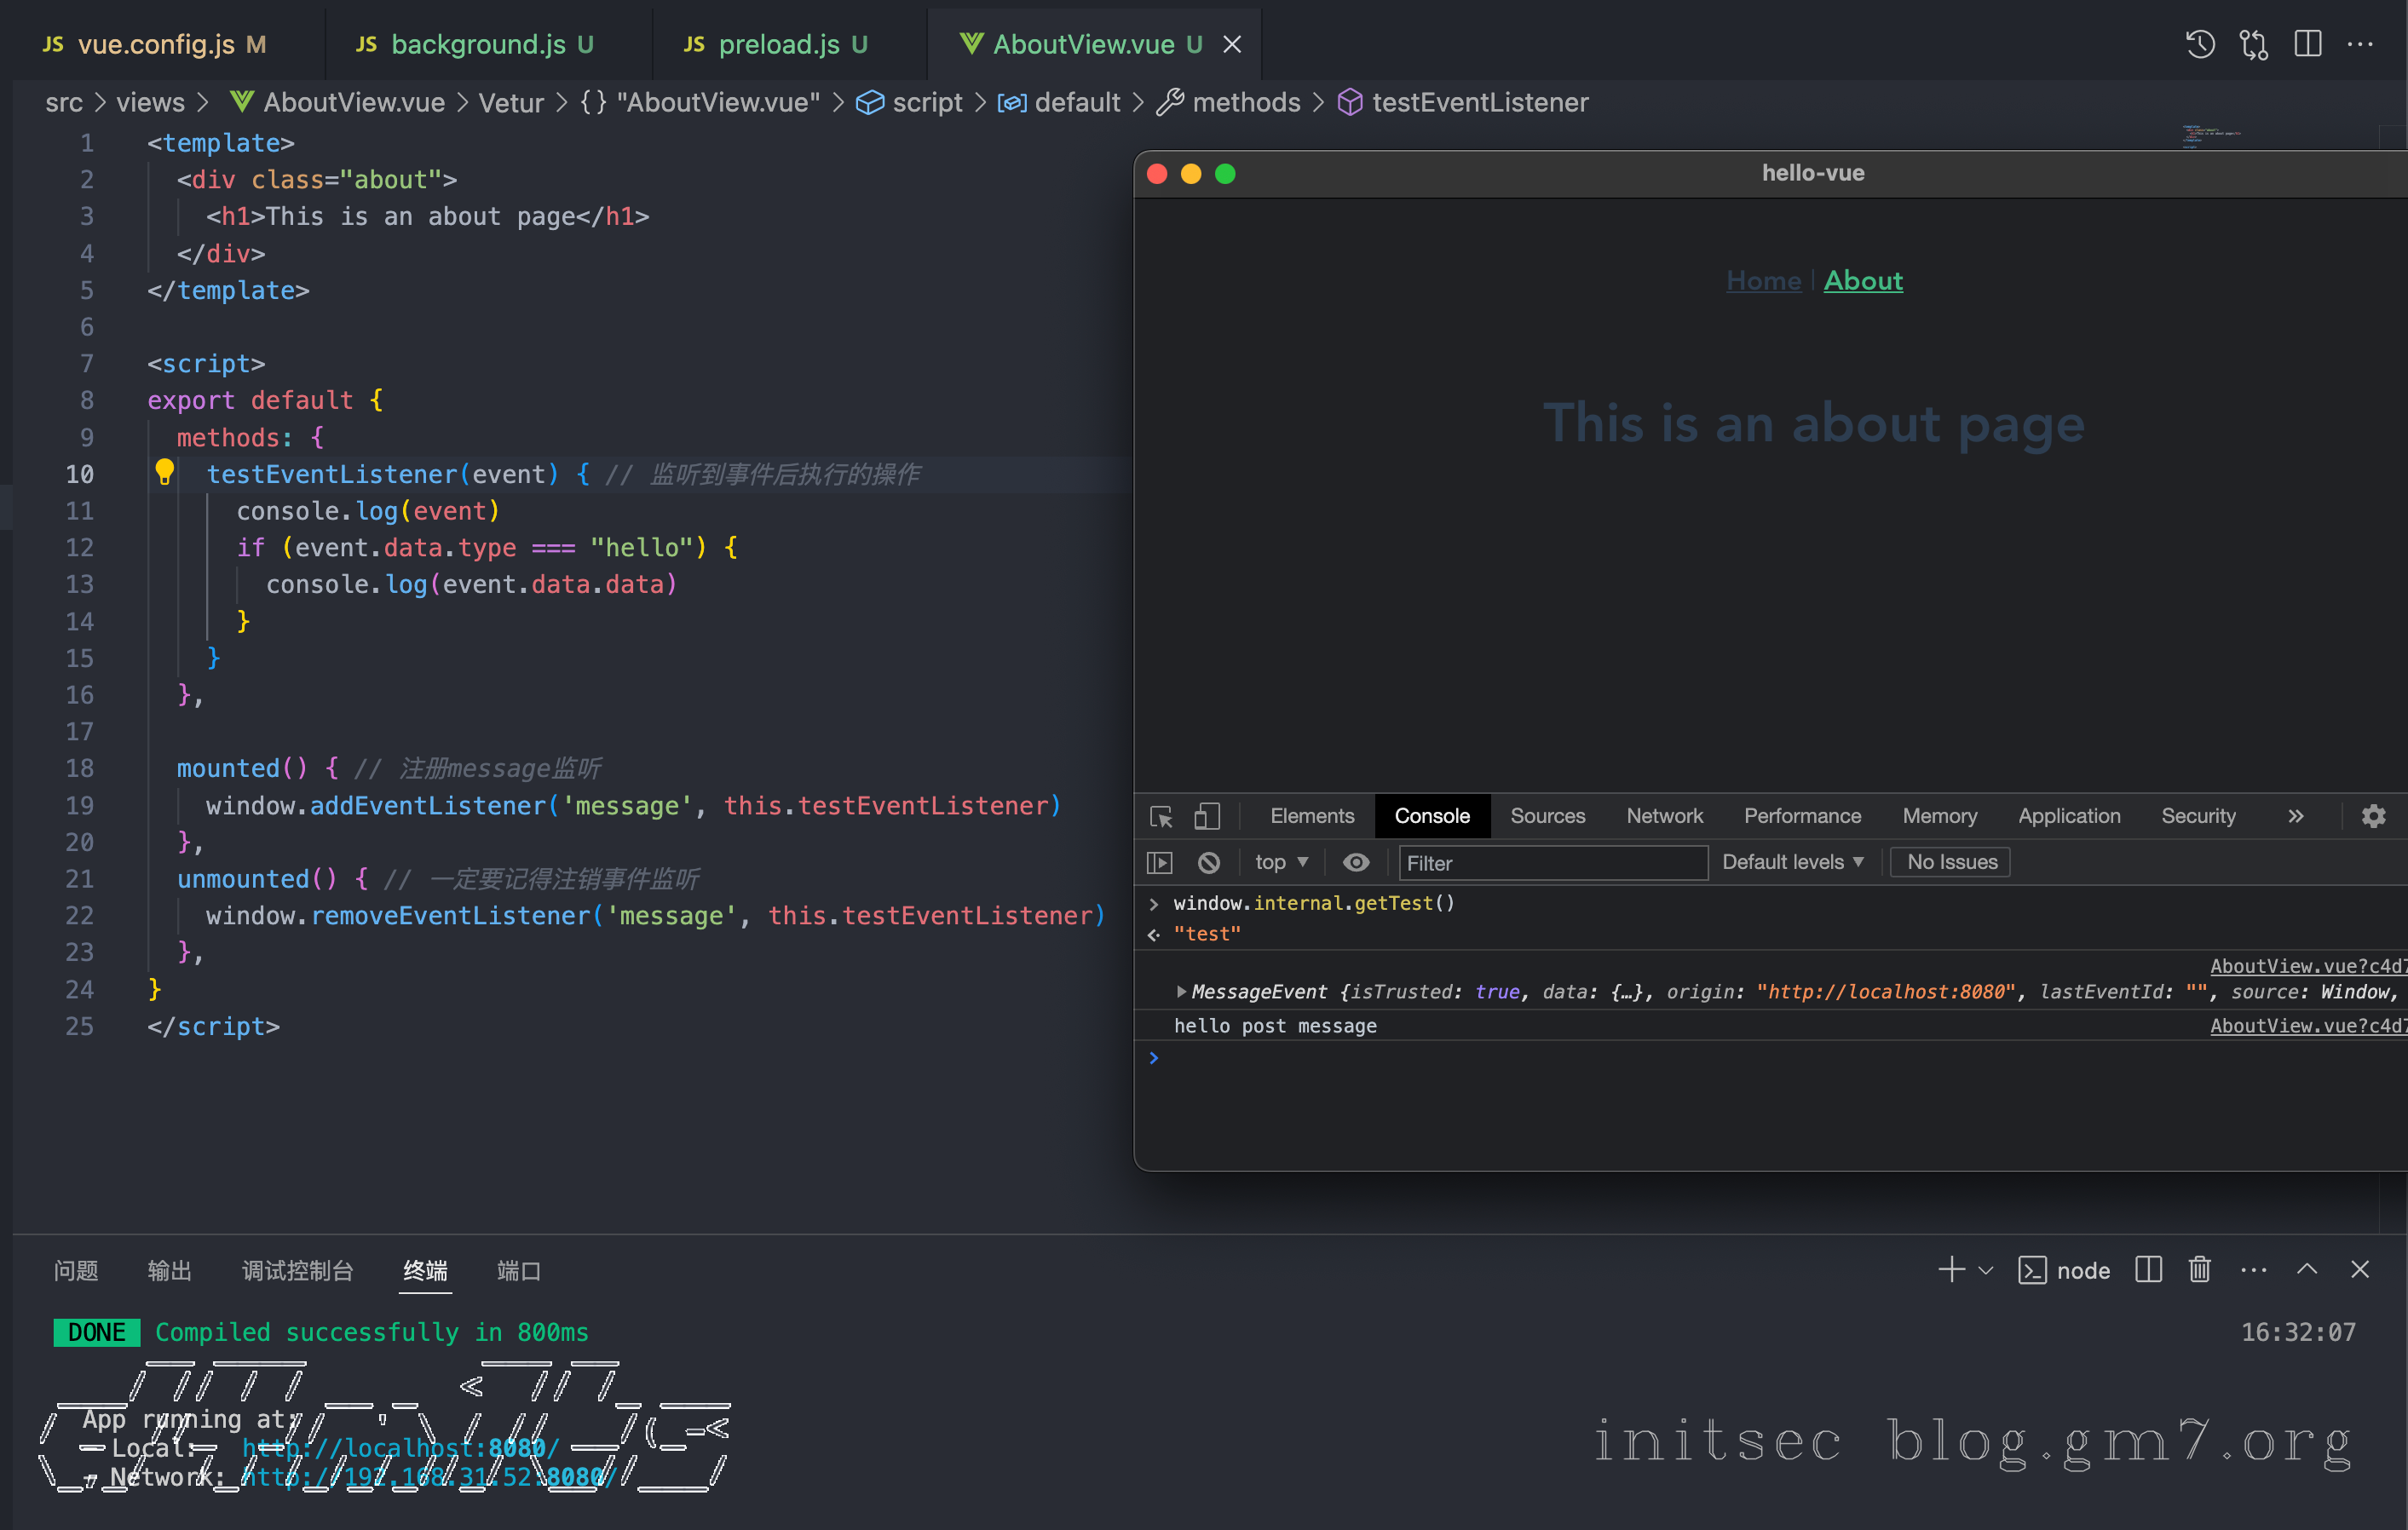Click the split editor right icon
This screenshot has width=2408, height=1530.
click(x=2308, y=44)
